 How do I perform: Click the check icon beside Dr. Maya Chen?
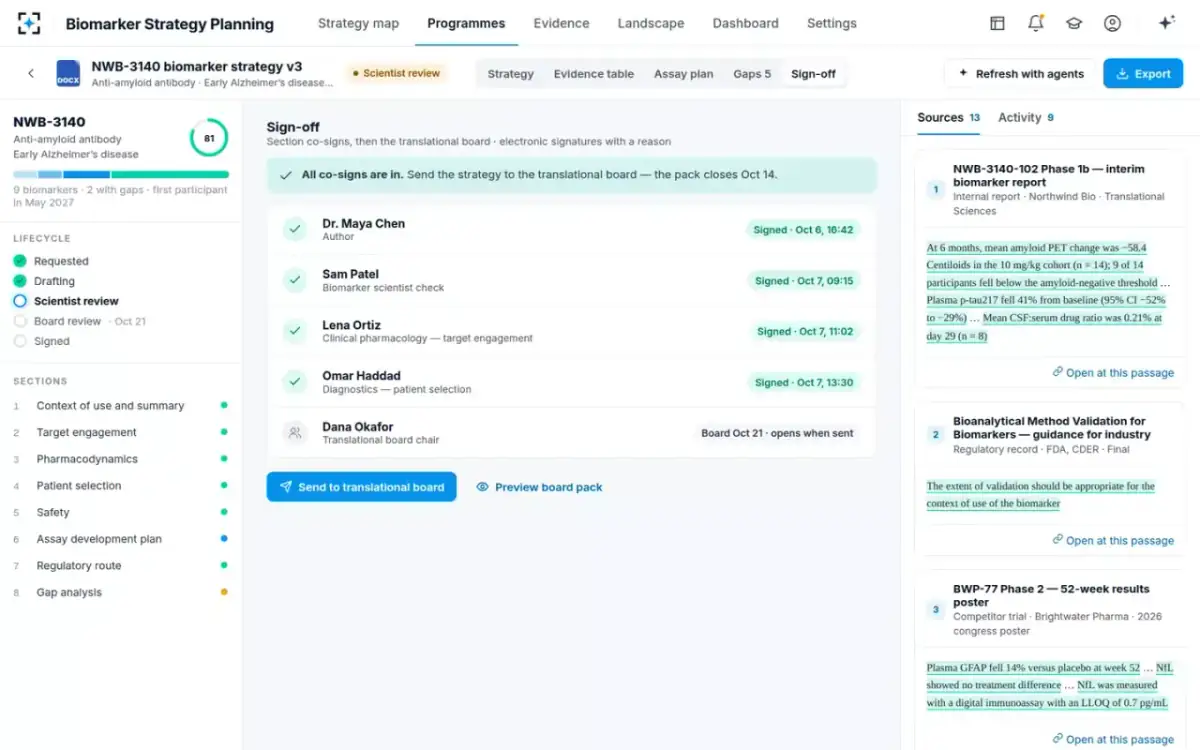click(x=295, y=230)
